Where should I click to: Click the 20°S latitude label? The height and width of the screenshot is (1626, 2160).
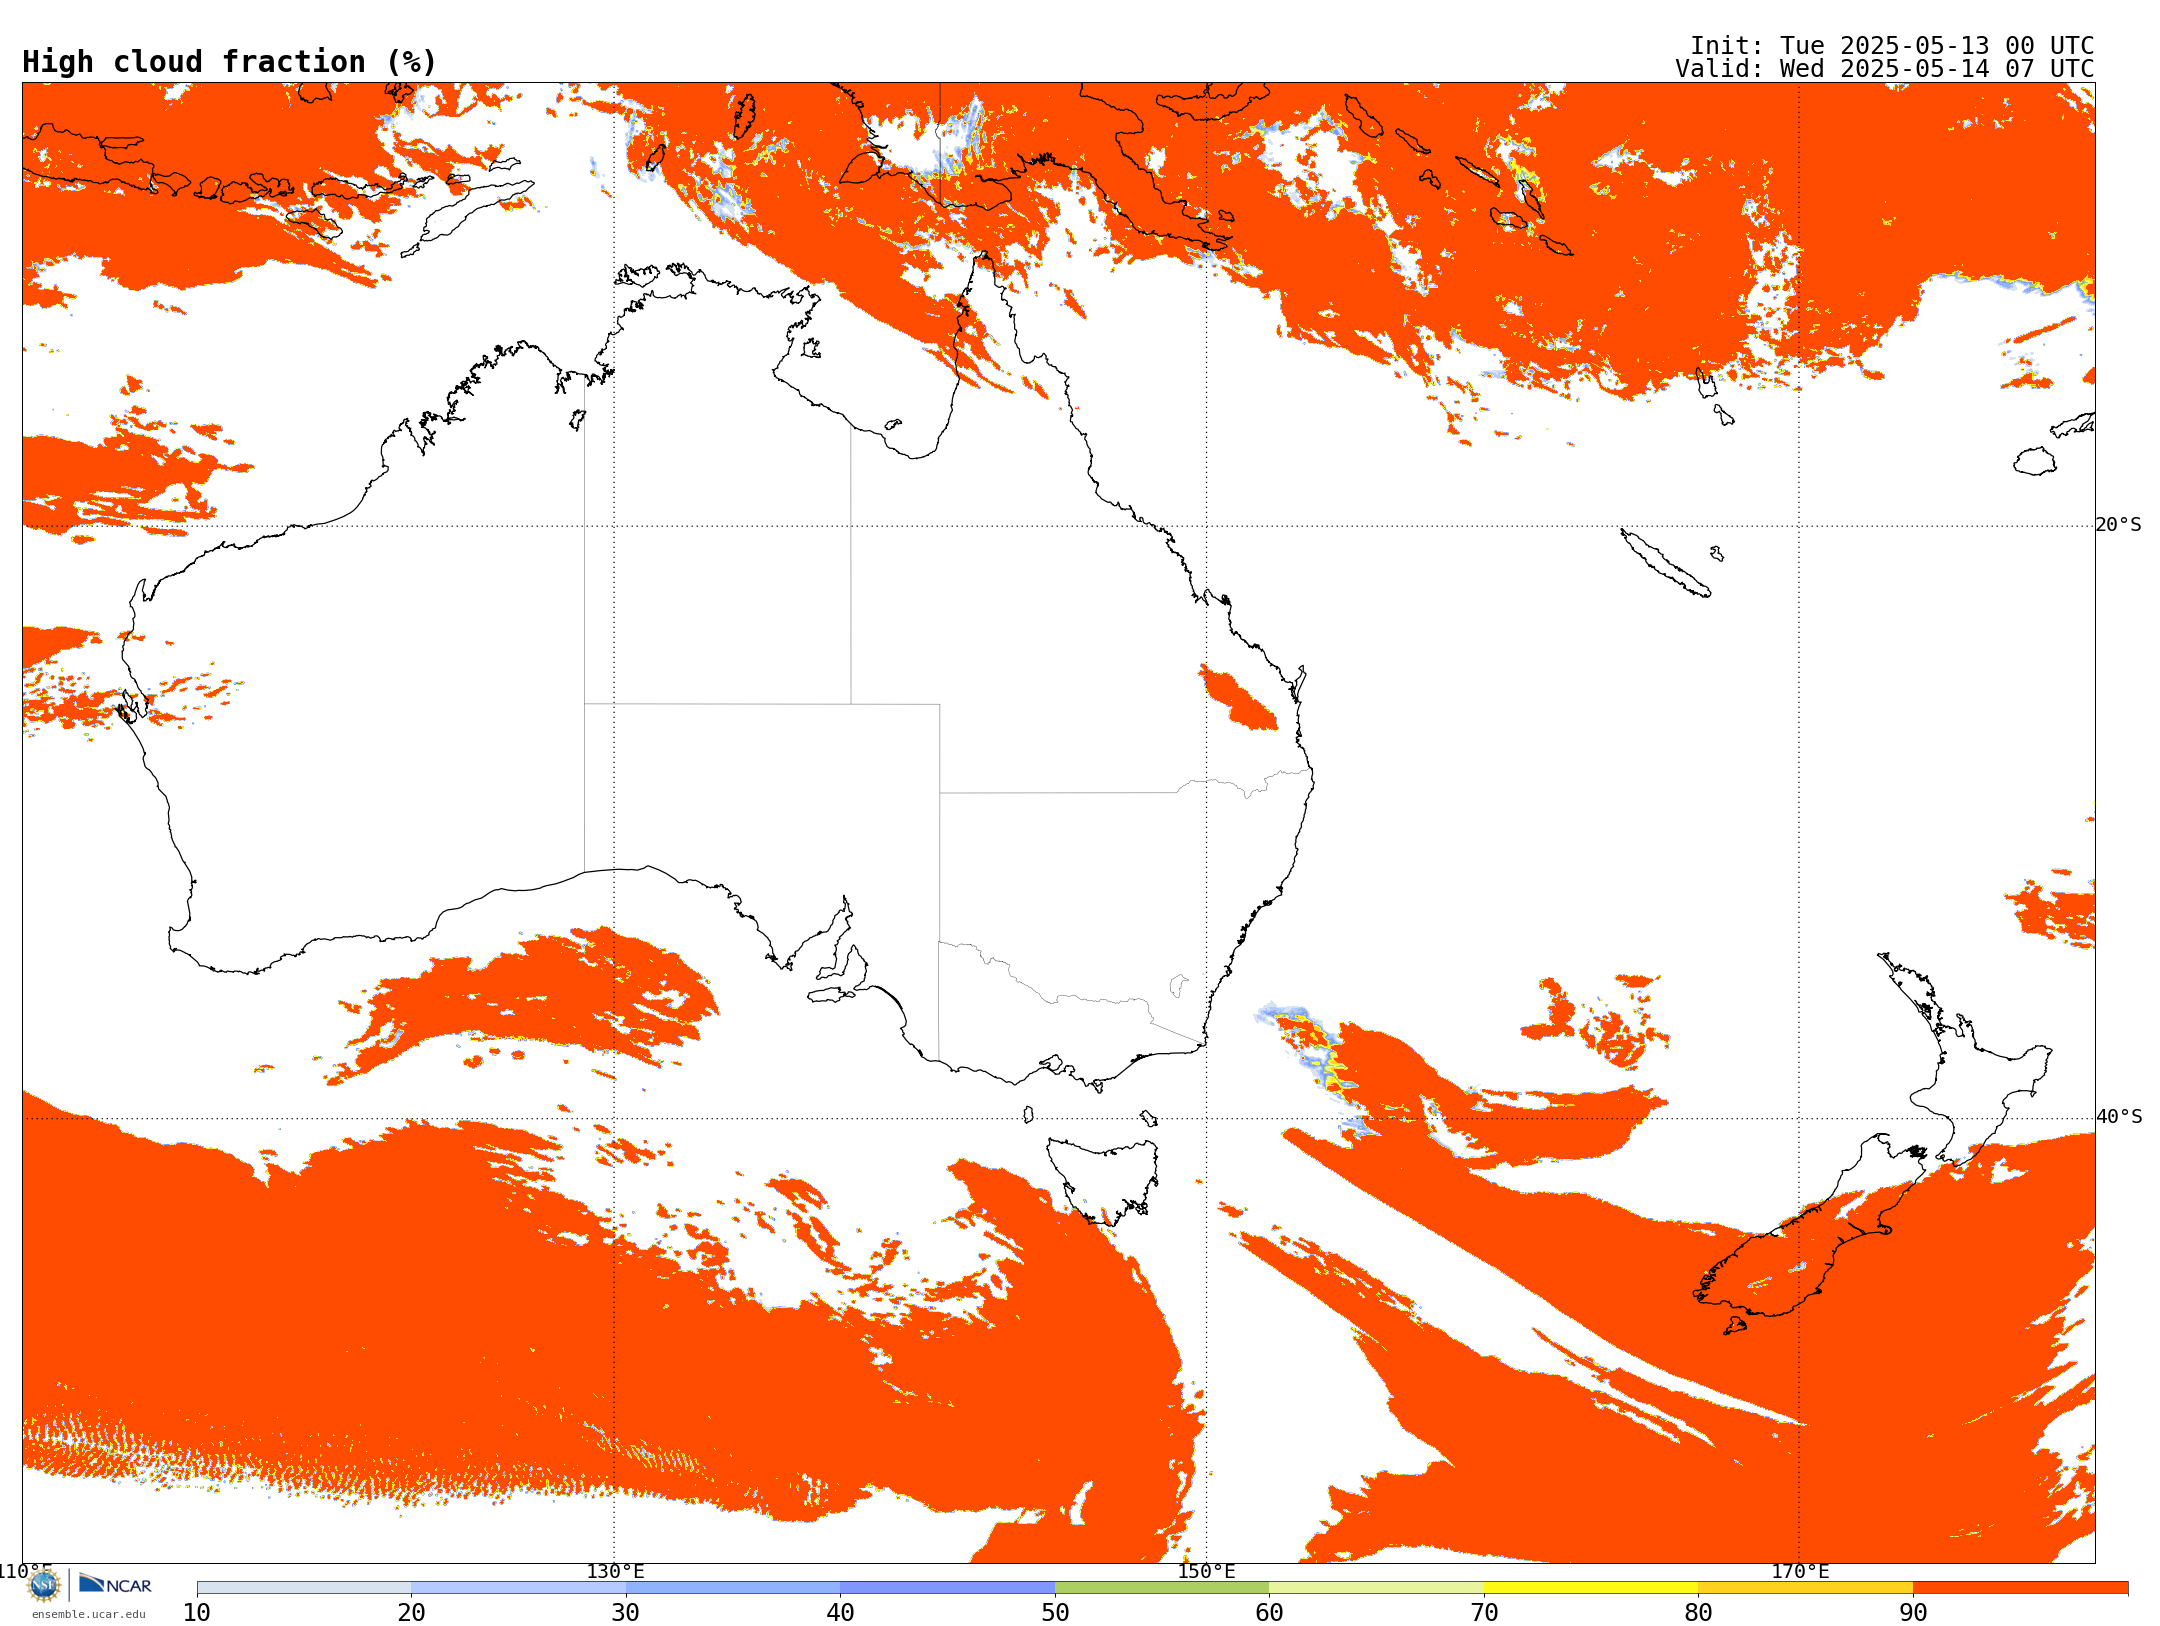2119,525
